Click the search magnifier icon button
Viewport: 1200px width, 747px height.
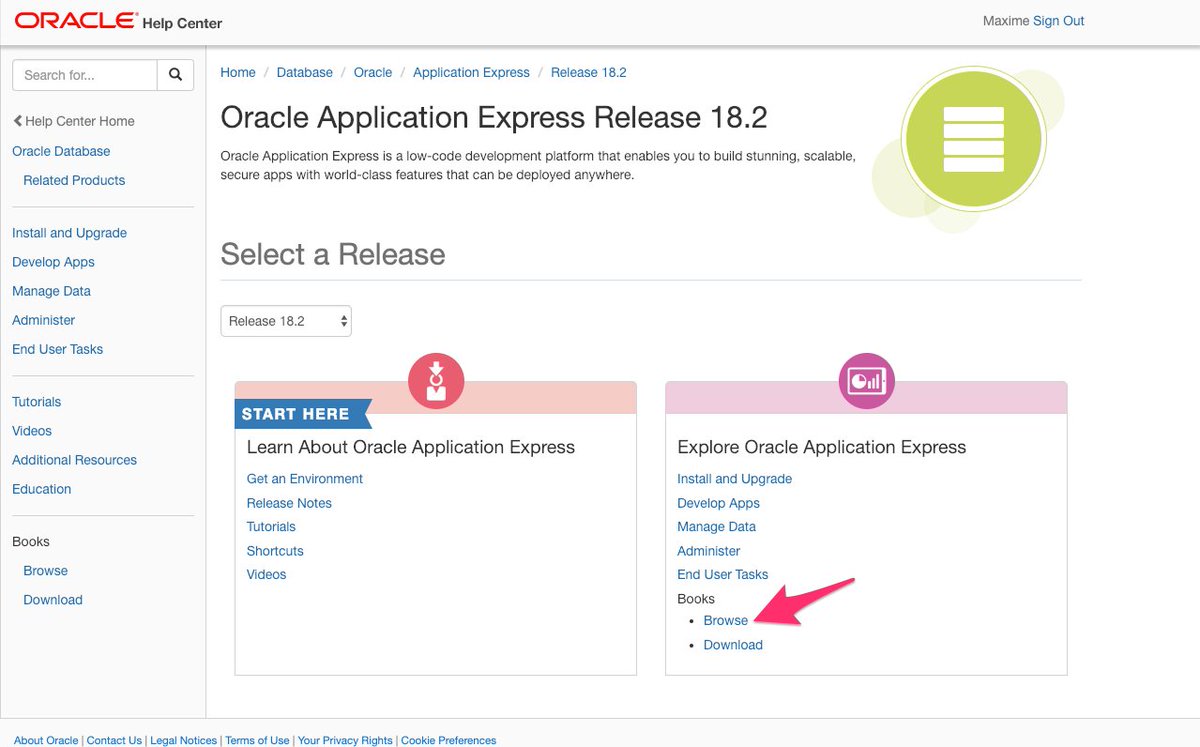[176, 75]
